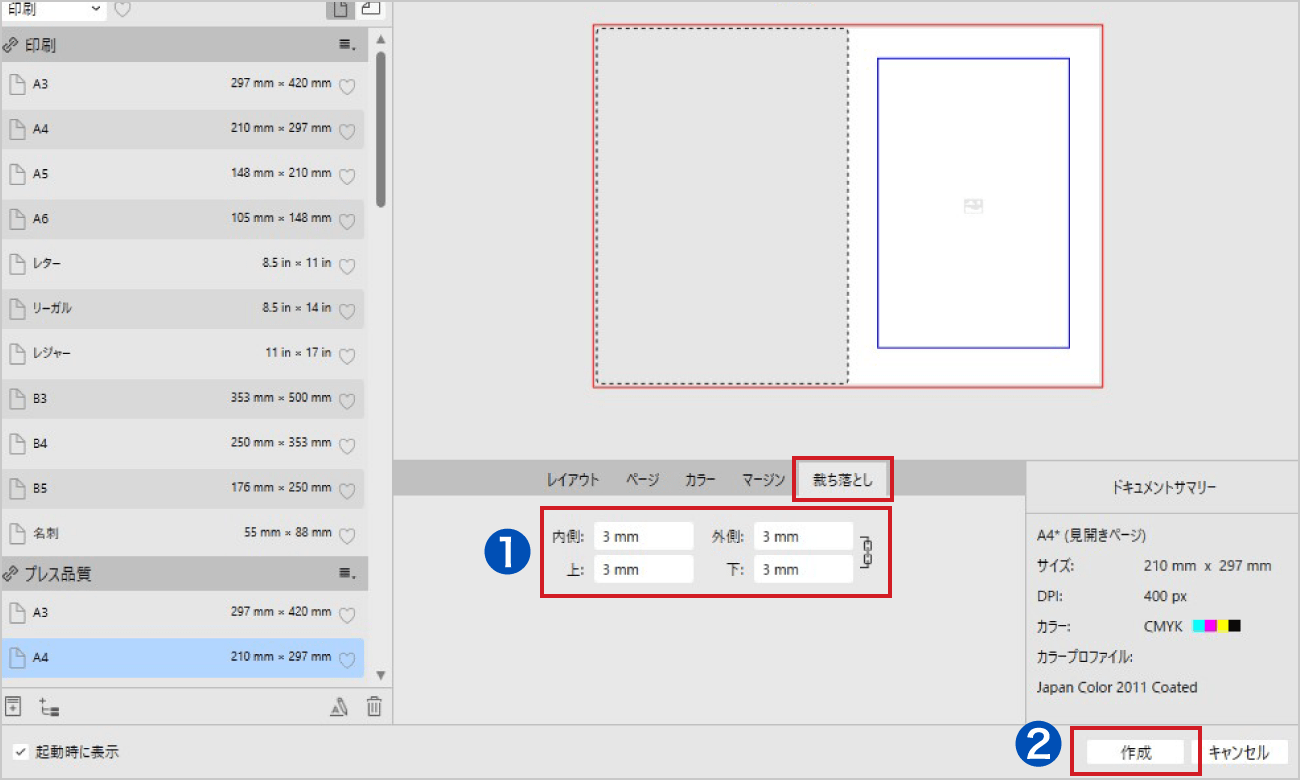Click the 作成 button

[1136, 753]
